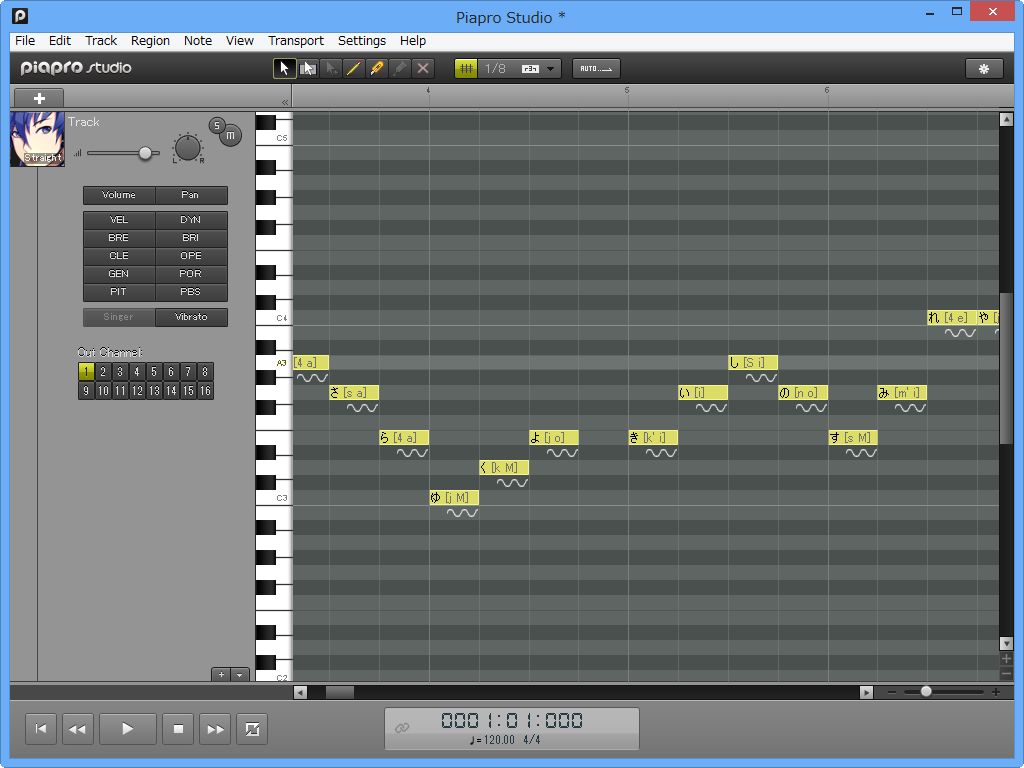Open the Note menu
Viewport: 1024px width, 768px height.
[x=198, y=40]
